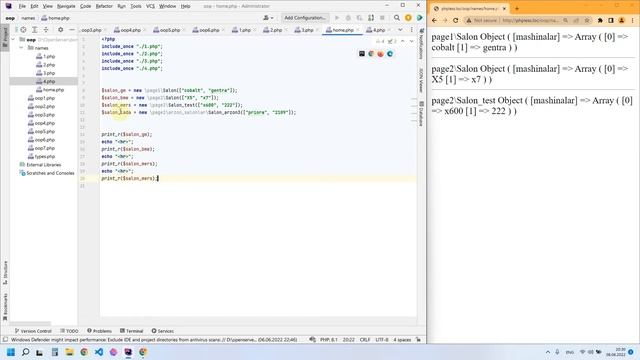Viewport: 640px width, 360px height.
Task: Open file in Chrome browser icon
Action: (x=371, y=54)
